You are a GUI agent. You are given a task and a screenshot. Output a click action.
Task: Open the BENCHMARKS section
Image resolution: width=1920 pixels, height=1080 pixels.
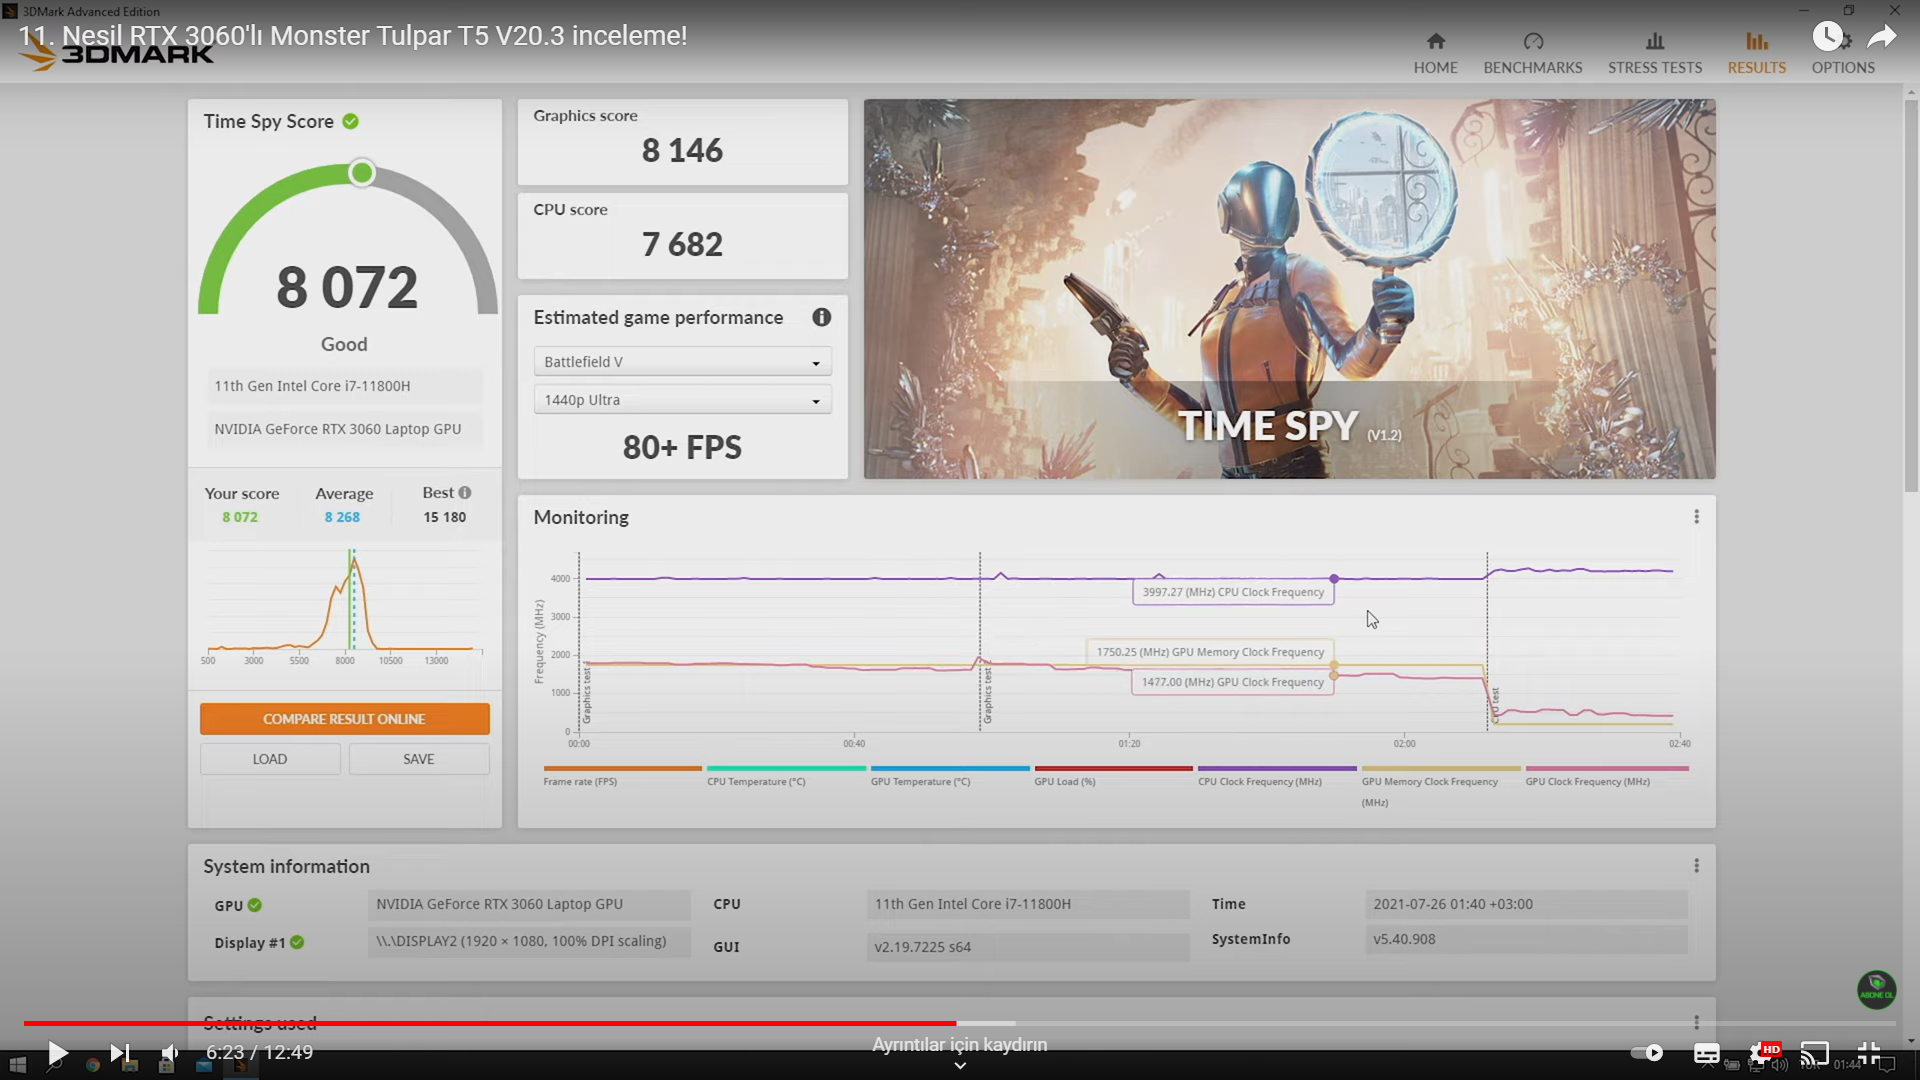click(x=1532, y=53)
